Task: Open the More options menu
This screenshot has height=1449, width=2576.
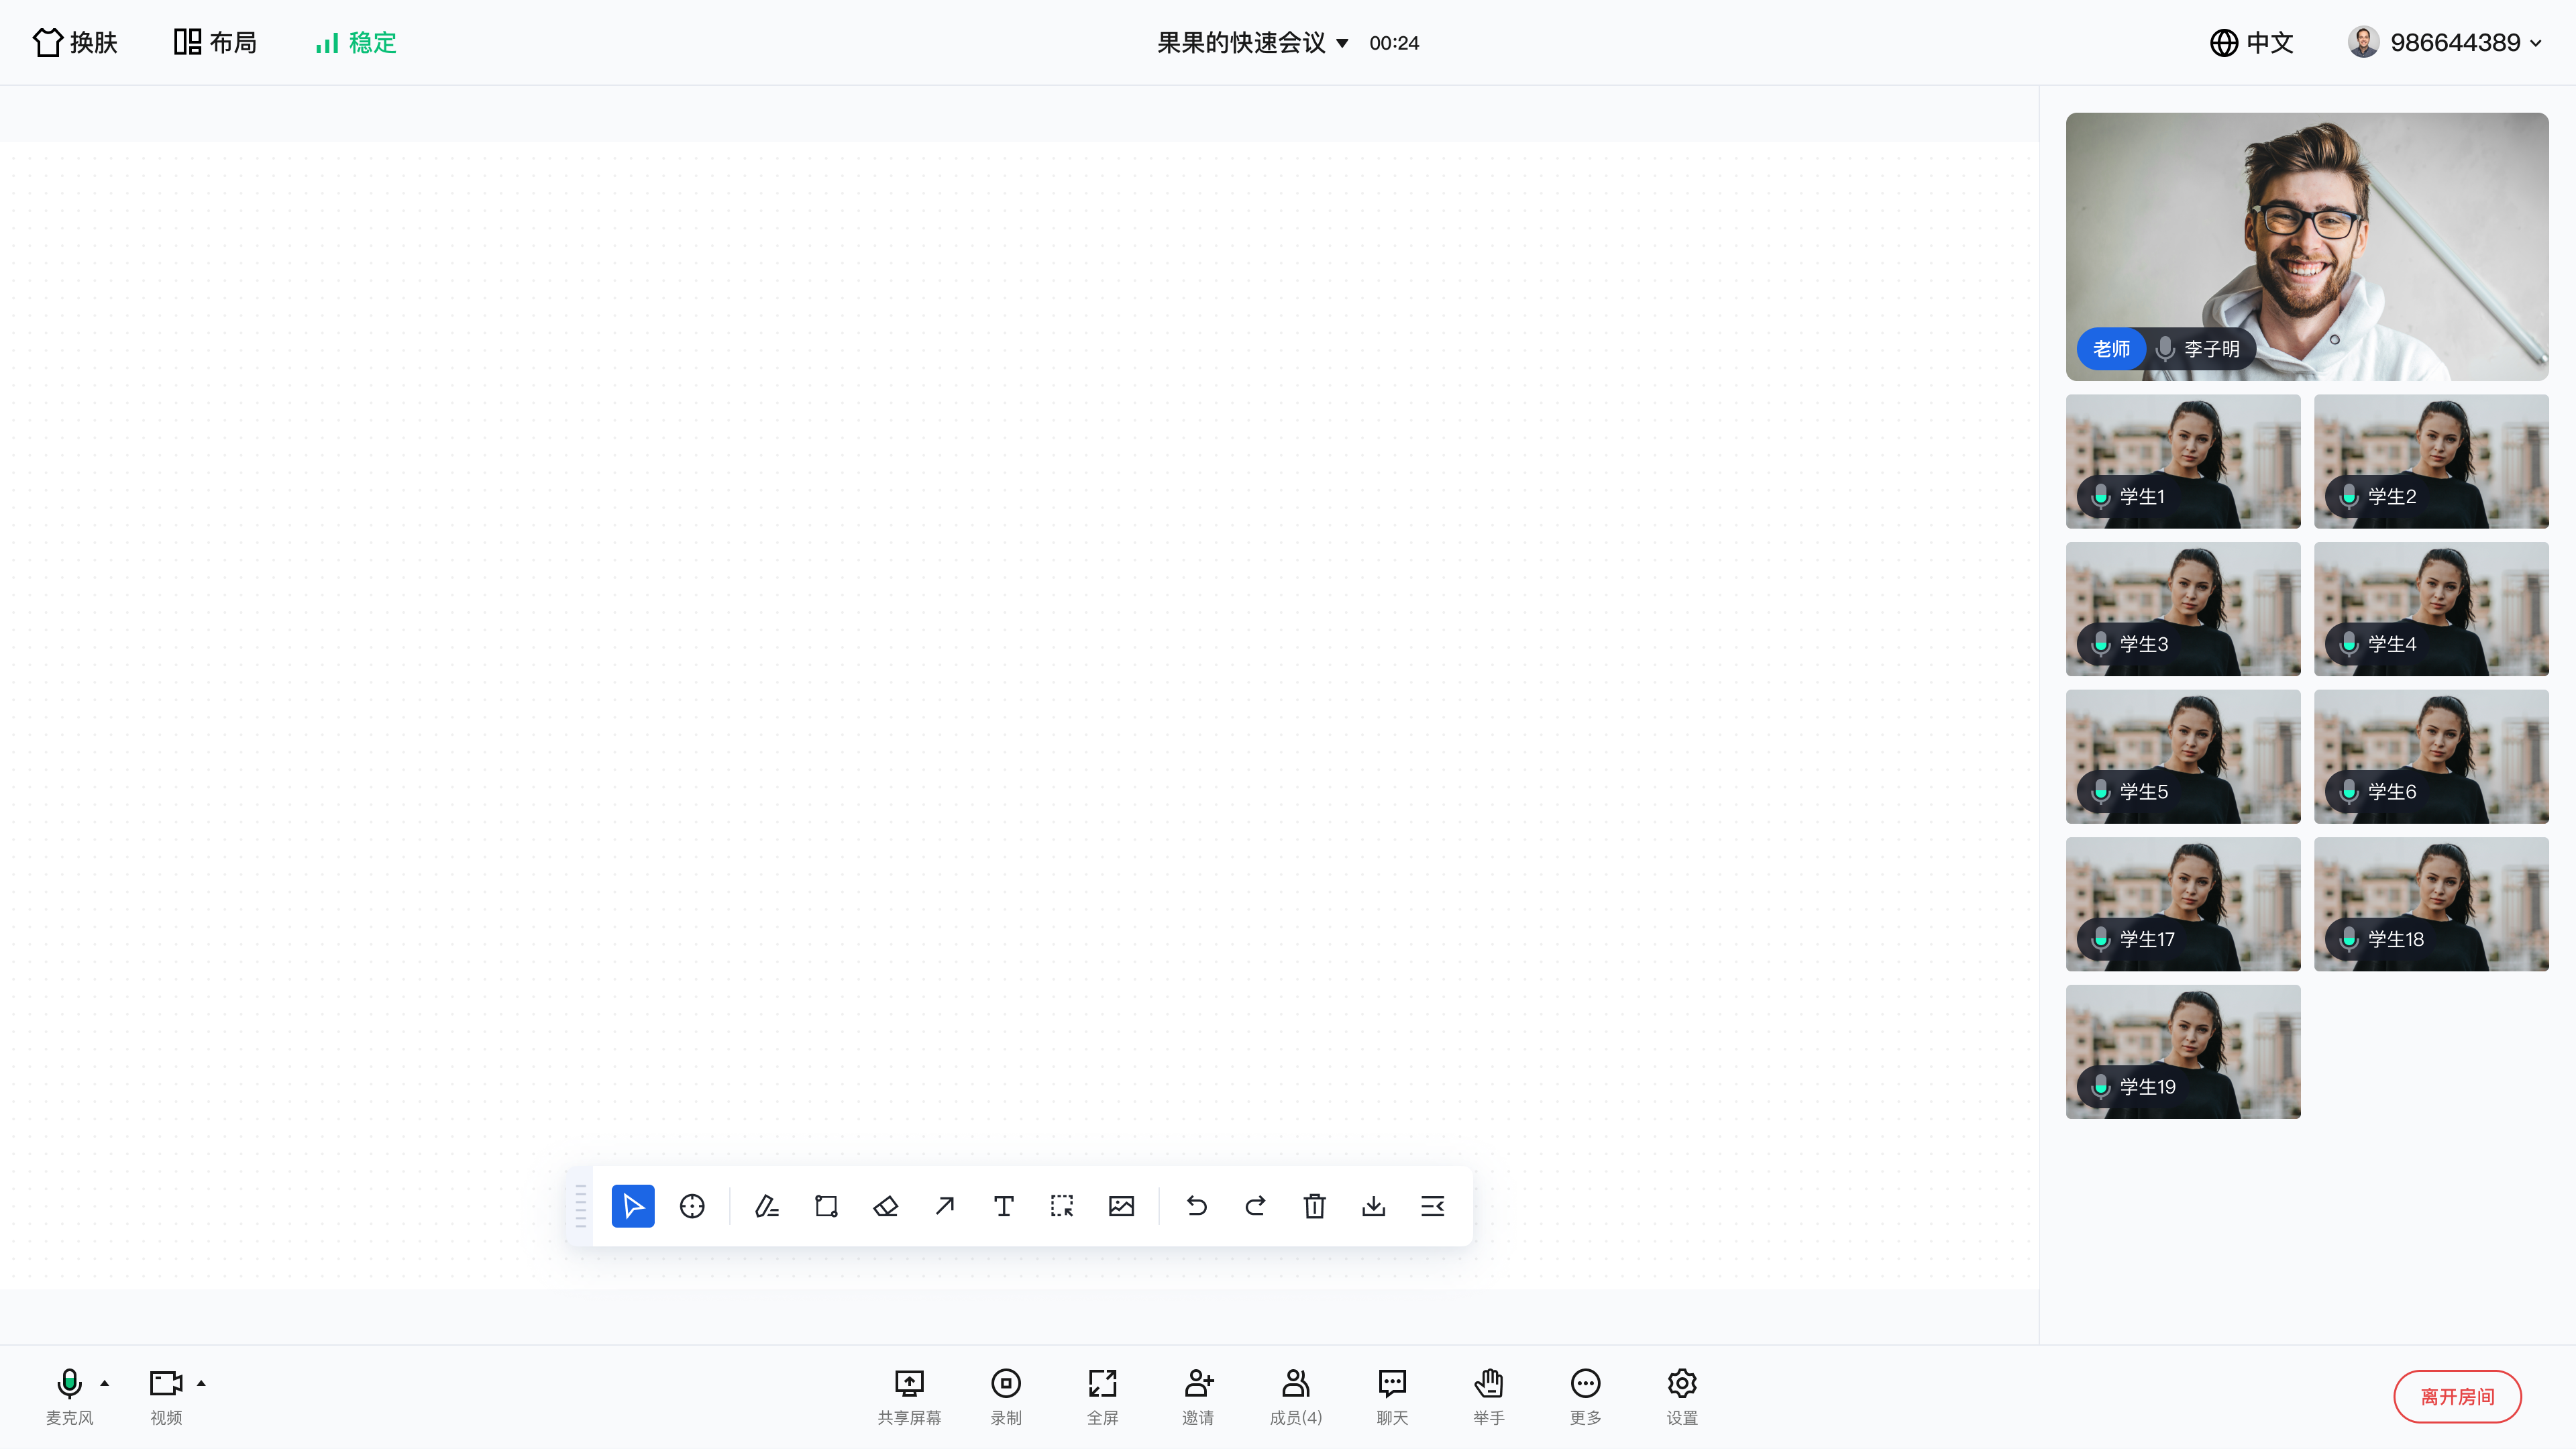Action: pos(1585,1396)
